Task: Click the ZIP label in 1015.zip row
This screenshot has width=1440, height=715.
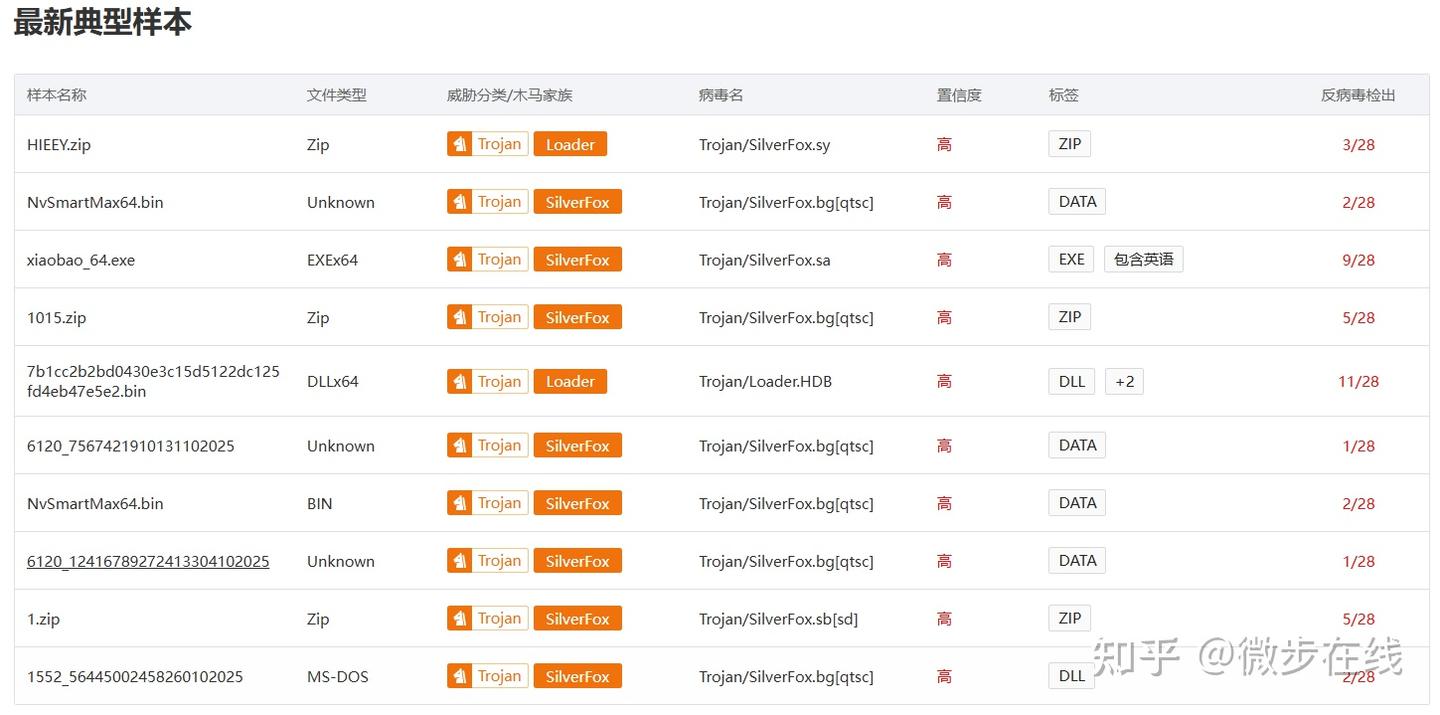Action: 1070,317
